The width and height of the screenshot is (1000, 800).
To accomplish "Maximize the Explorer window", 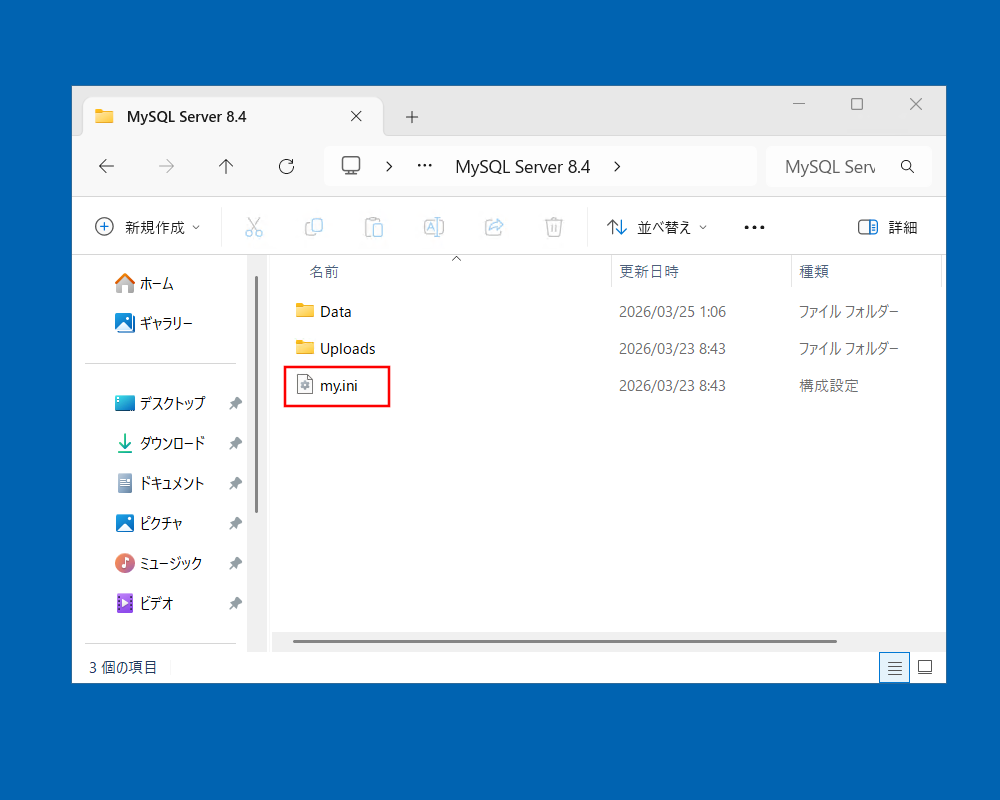I will (857, 103).
